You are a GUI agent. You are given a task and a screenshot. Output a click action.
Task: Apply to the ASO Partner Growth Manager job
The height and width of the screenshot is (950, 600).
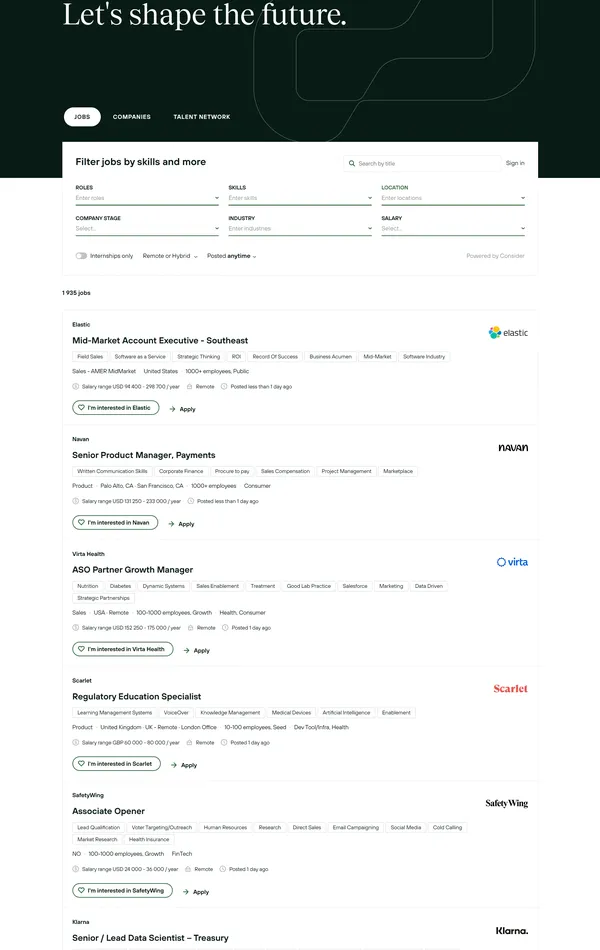[x=195, y=650]
